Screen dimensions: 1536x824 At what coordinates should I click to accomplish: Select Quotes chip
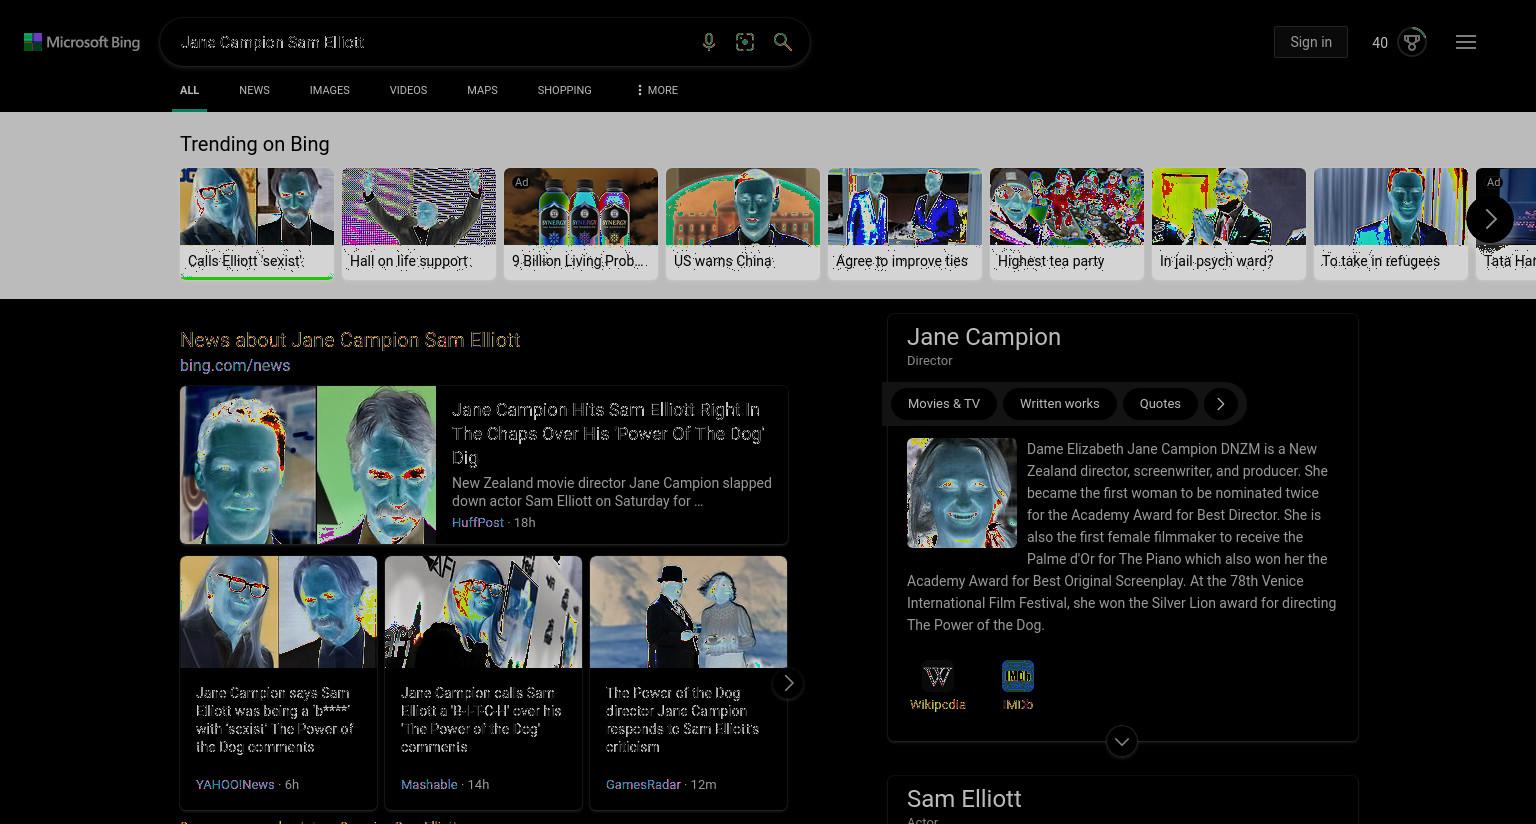(1160, 404)
